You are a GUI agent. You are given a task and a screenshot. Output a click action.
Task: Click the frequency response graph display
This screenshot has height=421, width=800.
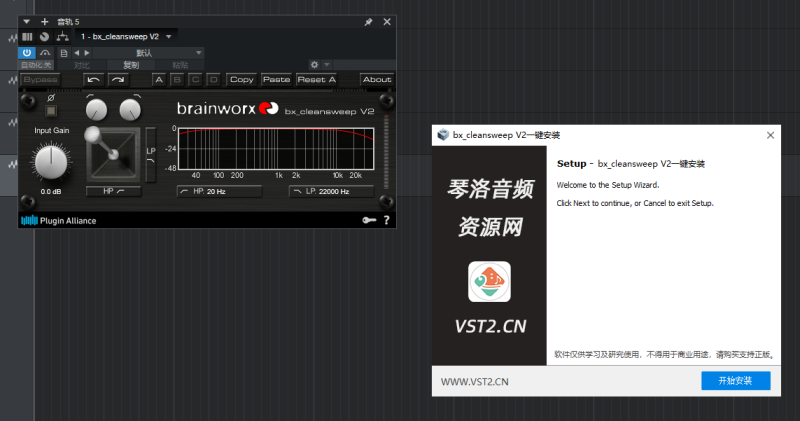[276, 148]
